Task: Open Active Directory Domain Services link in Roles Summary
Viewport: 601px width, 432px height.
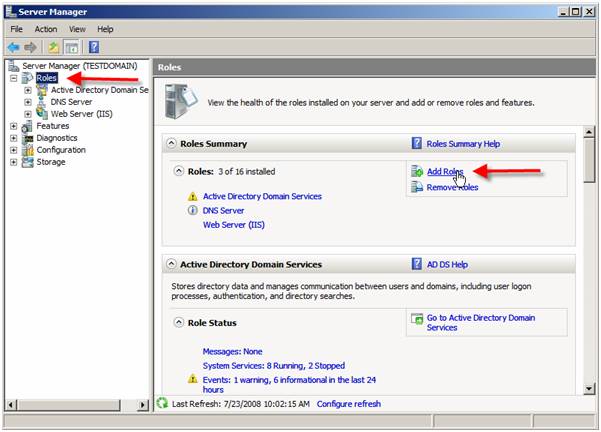Action: [x=262, y=196]
